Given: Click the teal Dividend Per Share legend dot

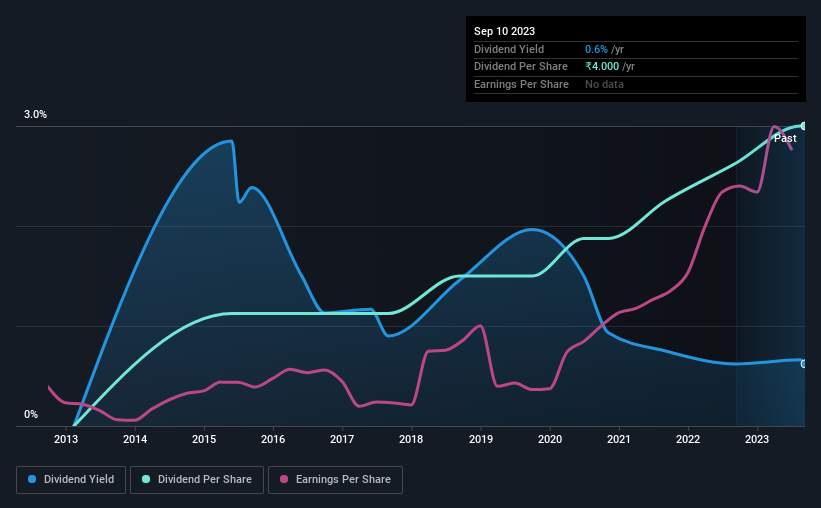Looking at the screenshot, I should click(146, 479).
